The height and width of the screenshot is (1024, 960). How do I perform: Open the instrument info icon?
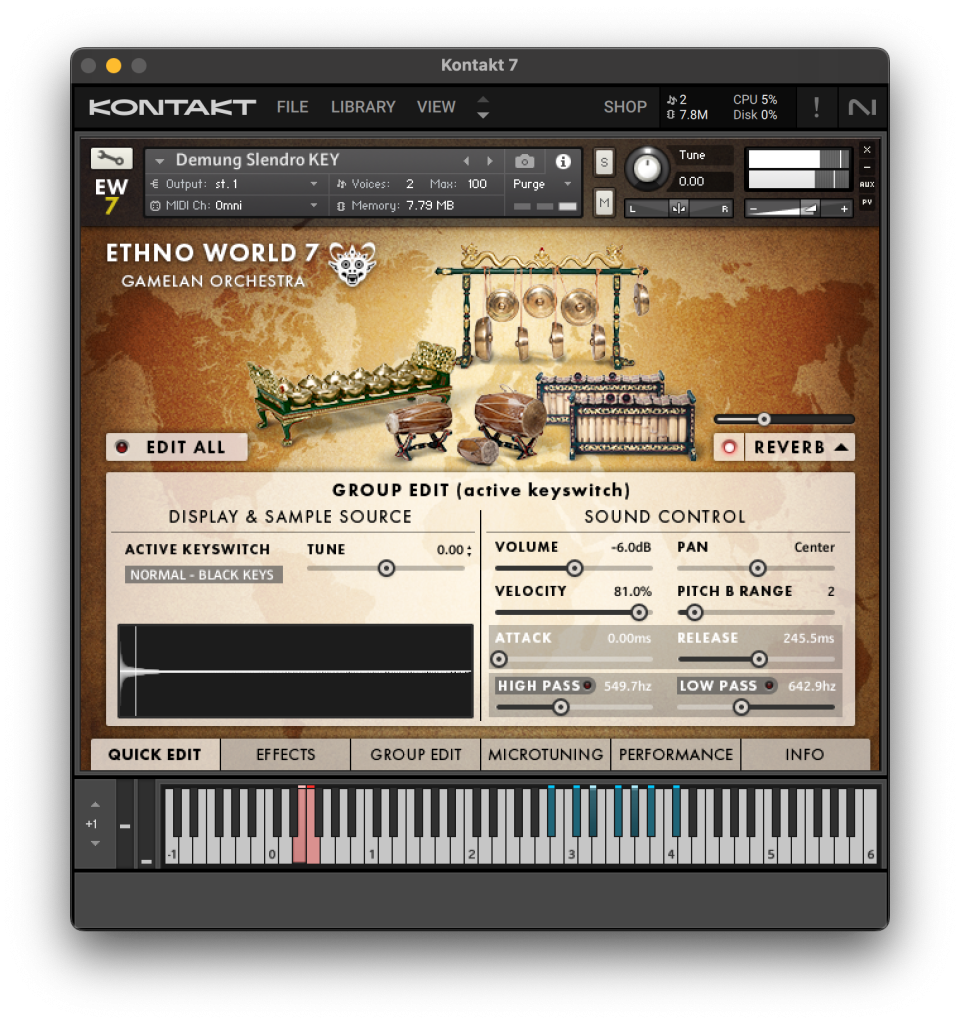pos(563,161)
